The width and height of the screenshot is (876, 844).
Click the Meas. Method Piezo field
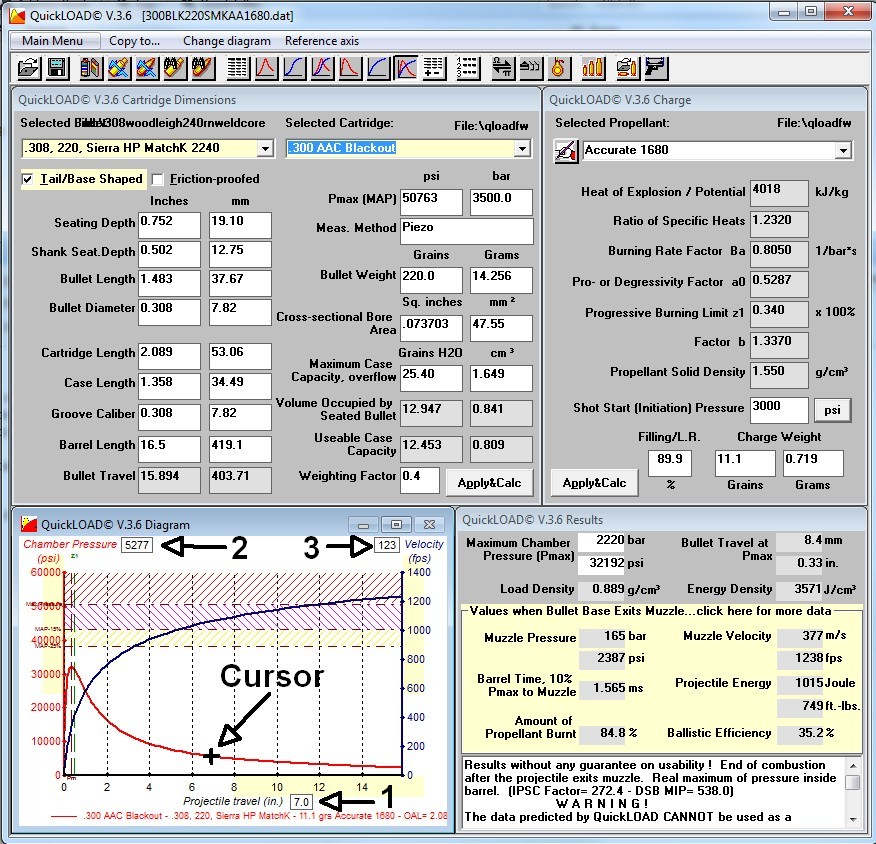[x=467, y=231]
